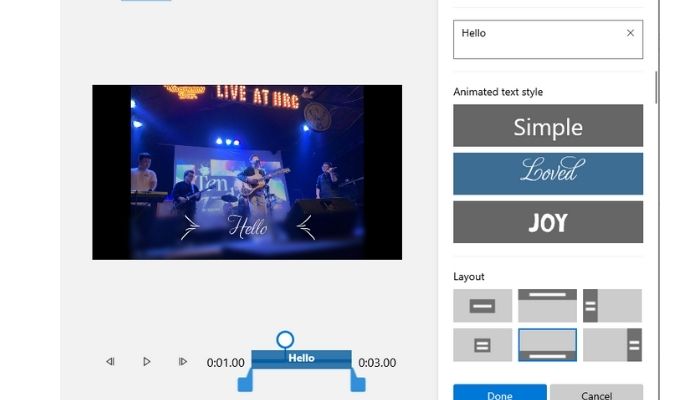The height and width of the screenshot is (400, 700).
Task: Pick the bottom-aligned text layout icon
Action: click(x=547, y=345)
